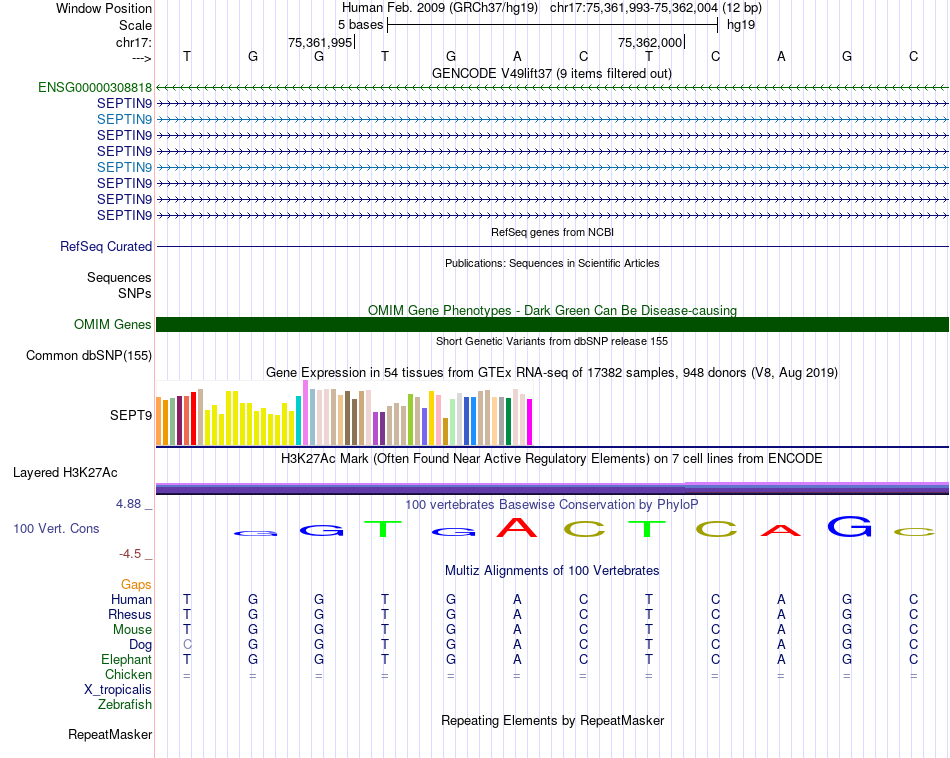Select the Common dbSNP(155) track label

tap(88, 356)
